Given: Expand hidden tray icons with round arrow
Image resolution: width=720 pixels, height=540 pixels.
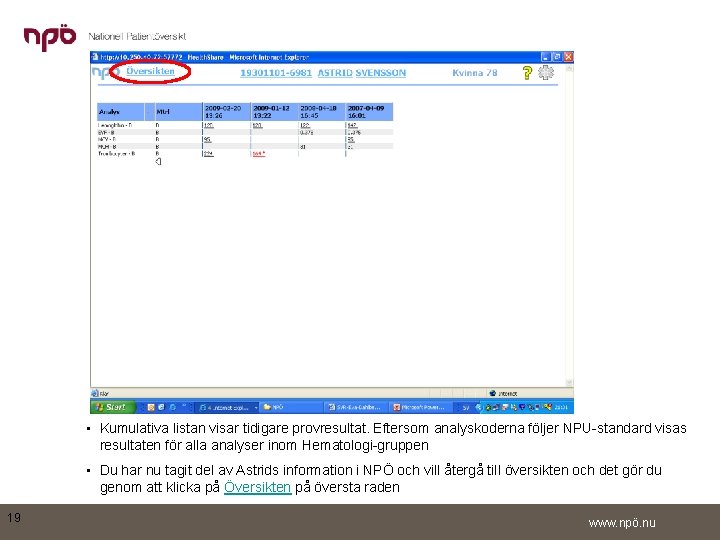Looking at the screenshot, I should pyautogui.click(x=478, y=407).
